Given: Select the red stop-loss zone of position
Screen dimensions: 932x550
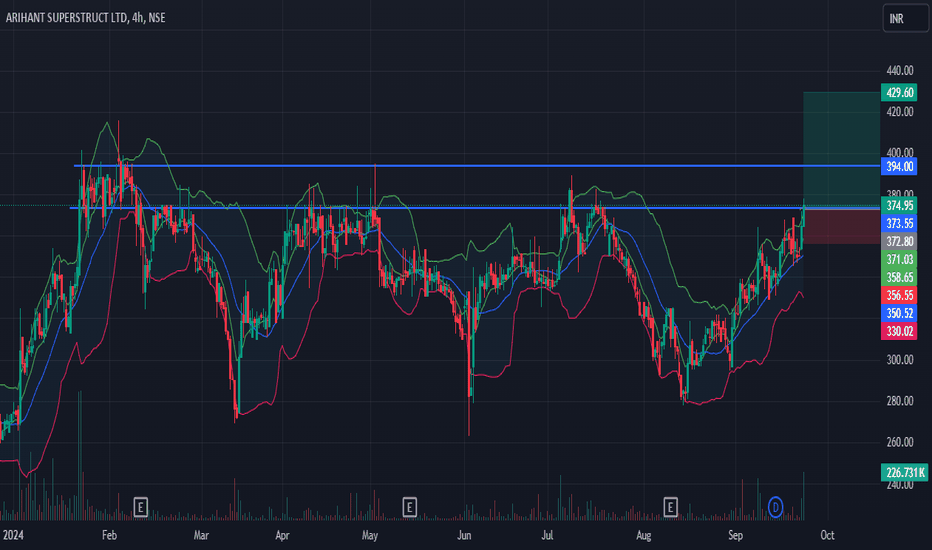Looking at the screenshot, I should point(841,225).
